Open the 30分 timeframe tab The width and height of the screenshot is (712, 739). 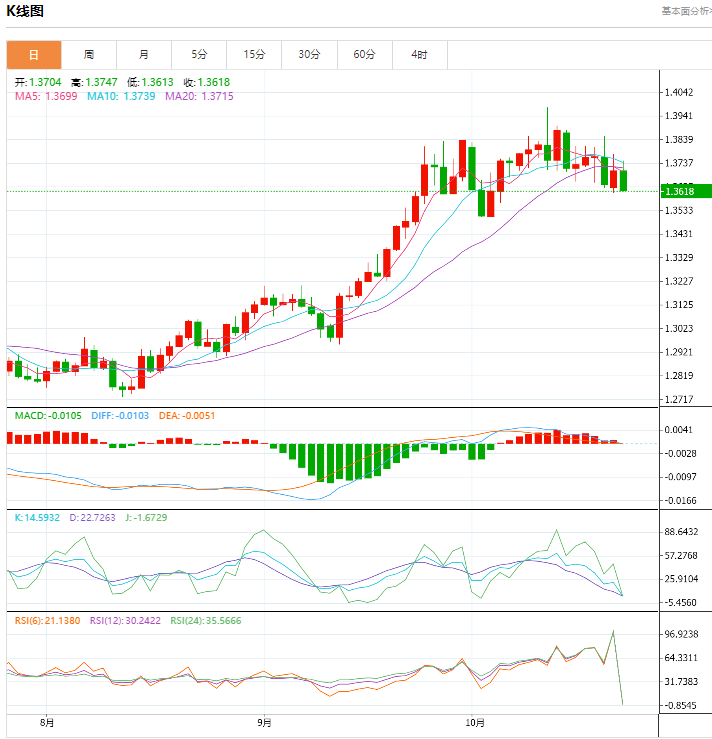coord(310,55)
